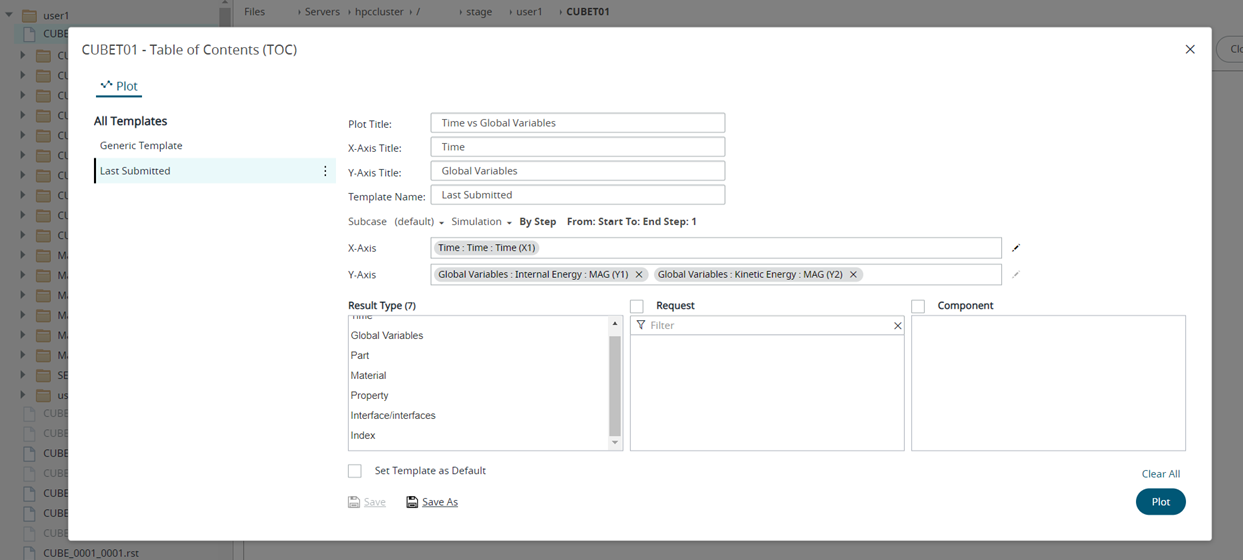
Task: Click the filter funnel icon in Request
Action: [x=641, y=325]
